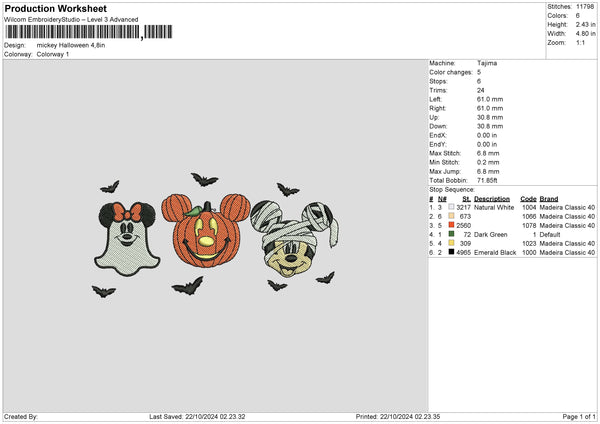Click the Zoom value 1:1

(x=580, y=42)
